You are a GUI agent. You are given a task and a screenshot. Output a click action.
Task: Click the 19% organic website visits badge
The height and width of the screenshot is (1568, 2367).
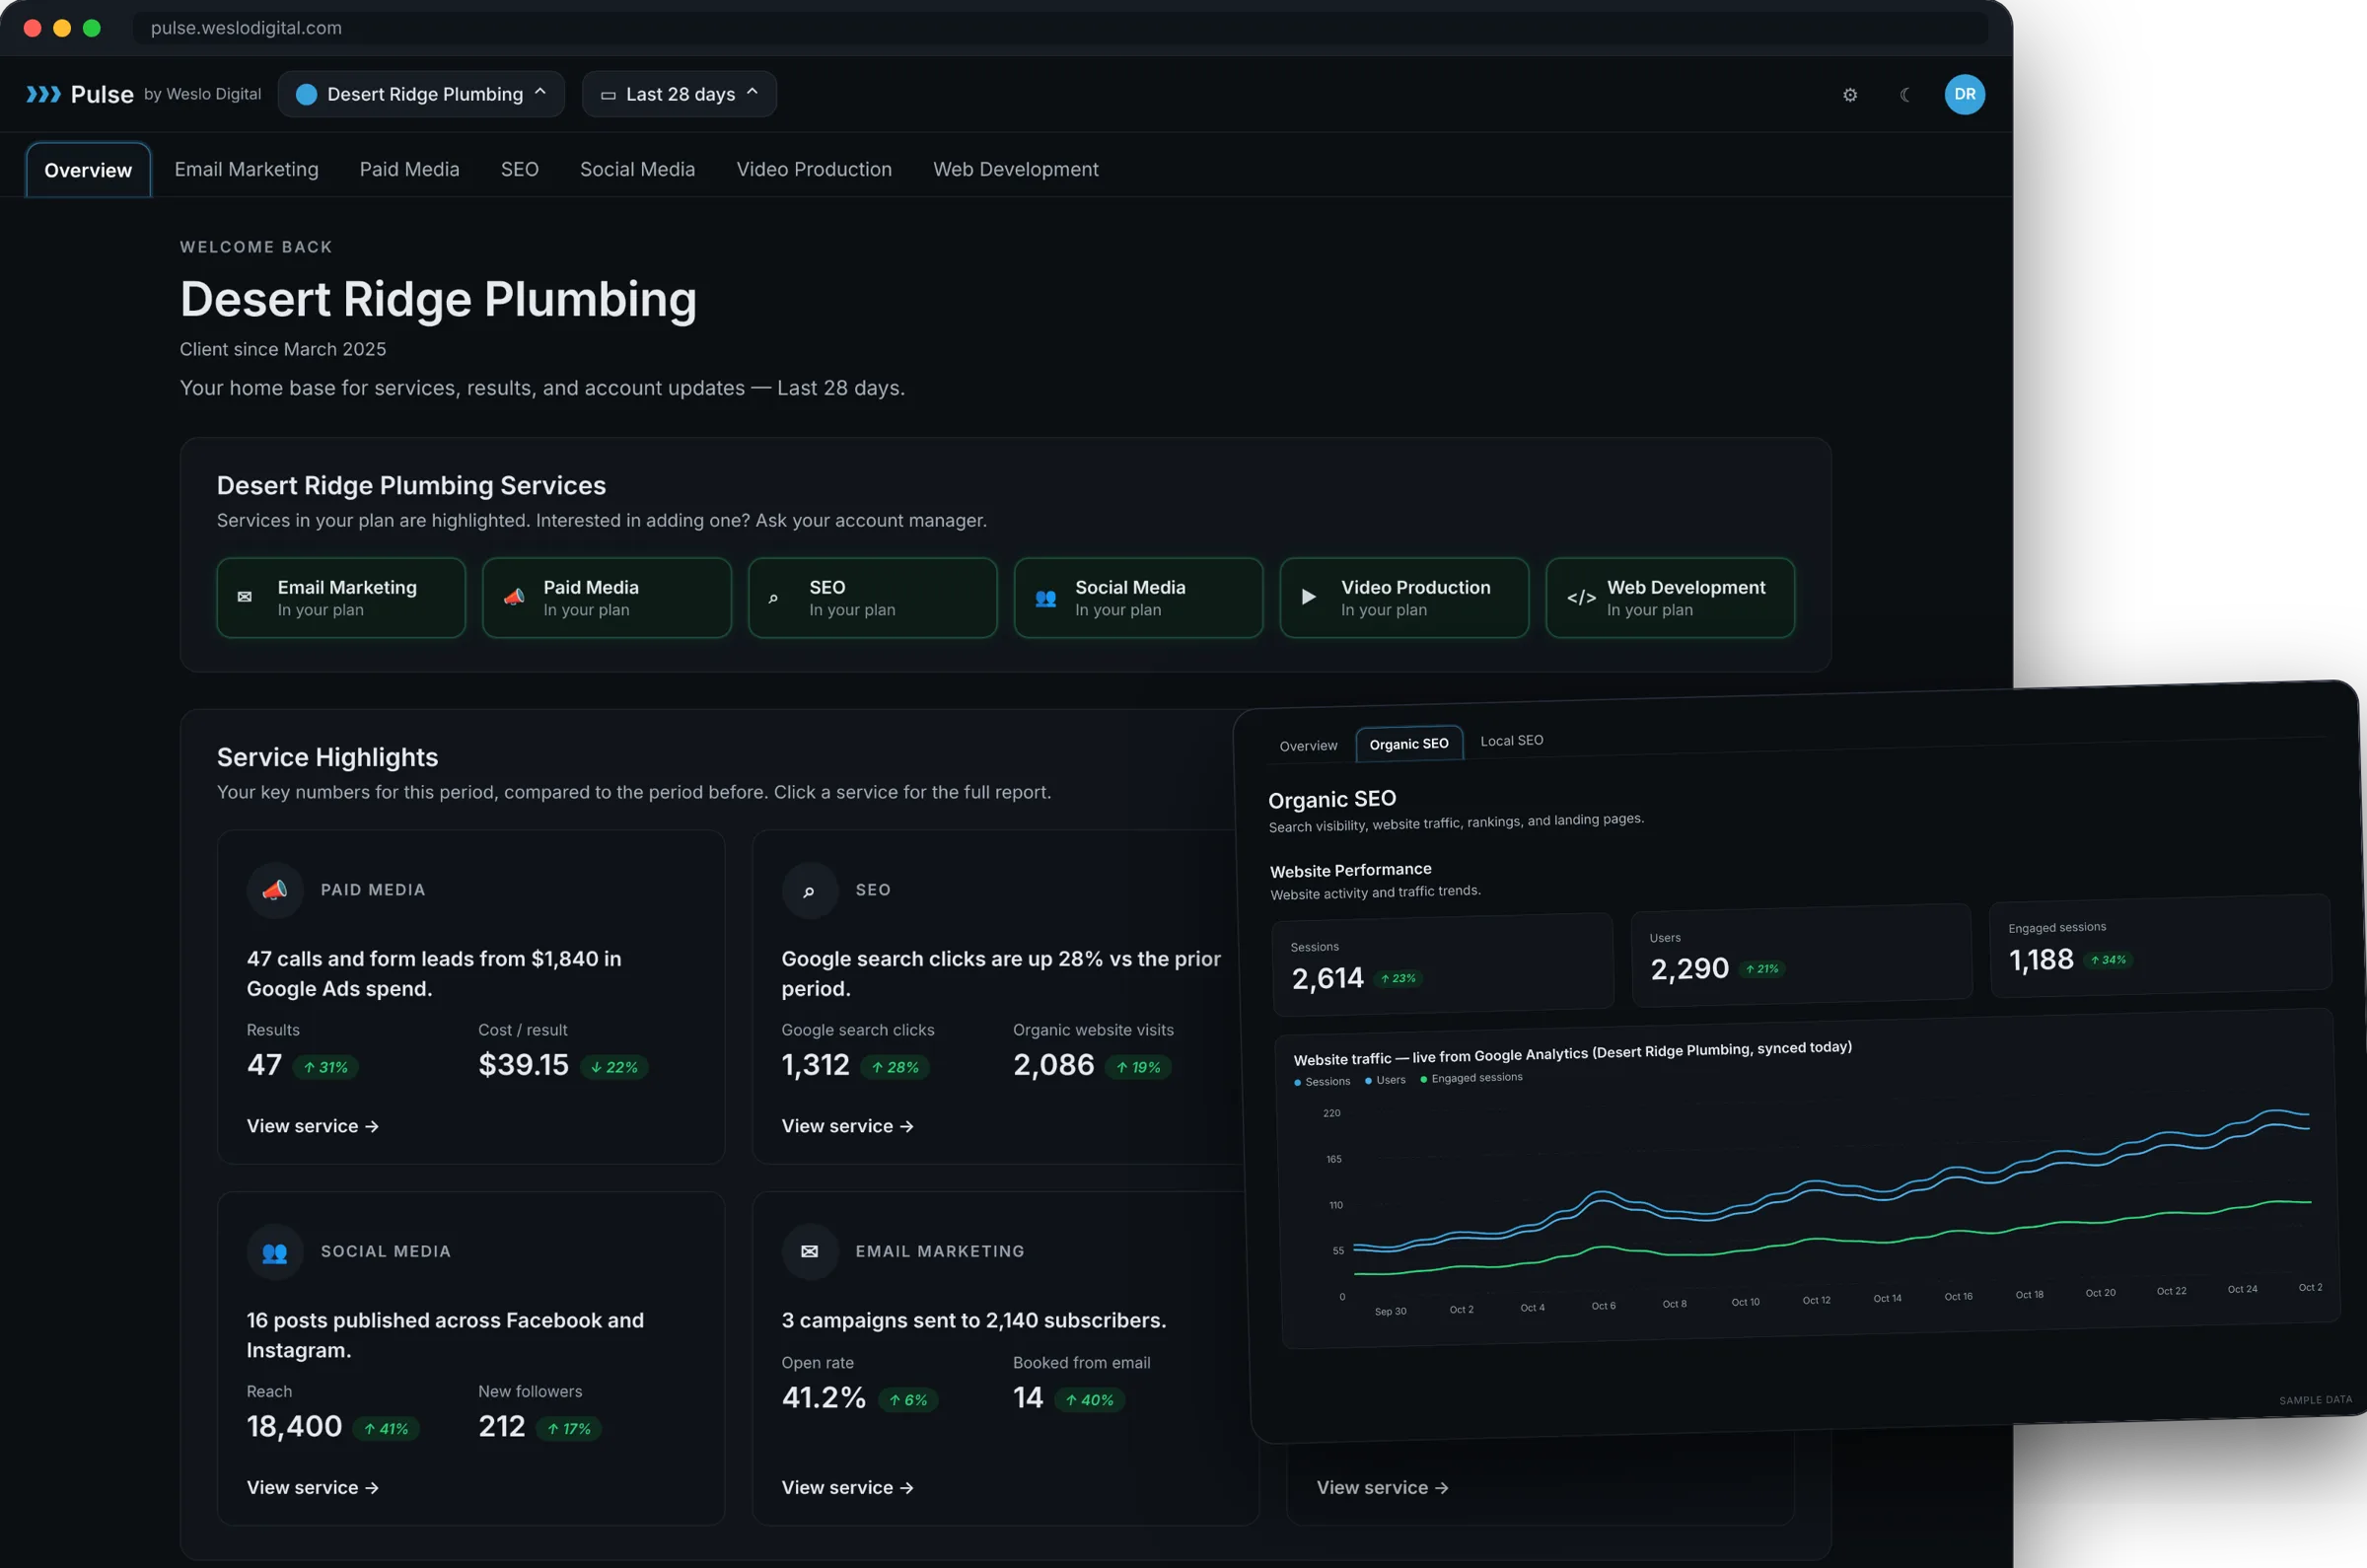click(1138, 1067)
